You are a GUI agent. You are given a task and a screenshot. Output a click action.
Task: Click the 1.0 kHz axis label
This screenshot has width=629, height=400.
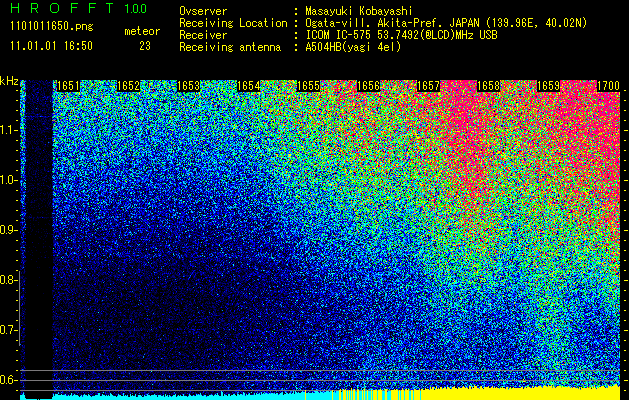tap(8, 180)
